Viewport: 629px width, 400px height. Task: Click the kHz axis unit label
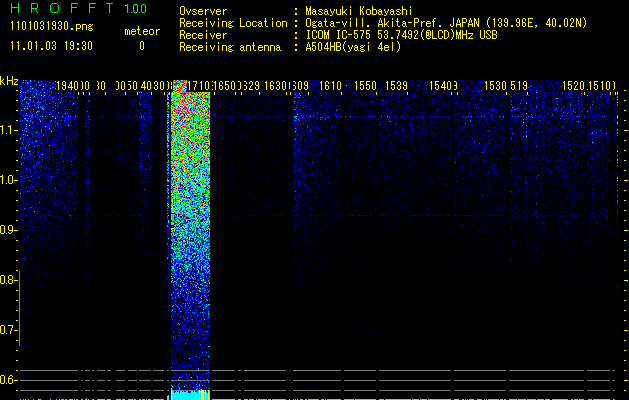tap(9, 81)
